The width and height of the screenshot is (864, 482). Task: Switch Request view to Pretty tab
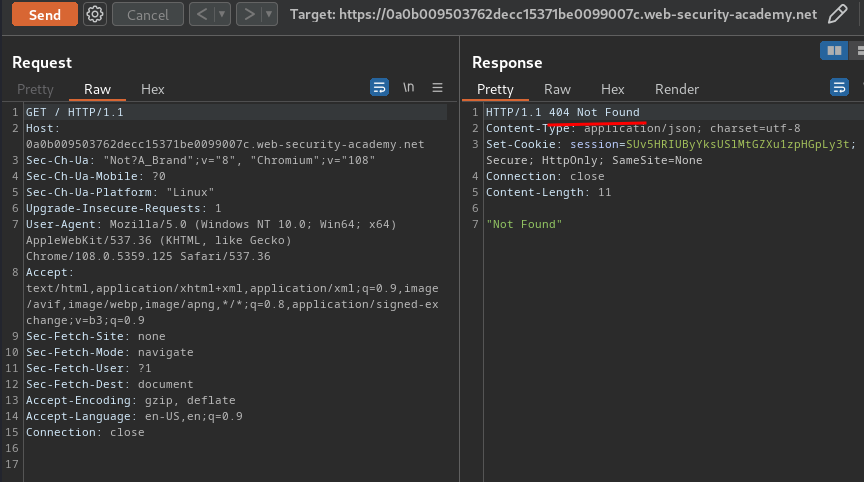point(35,89)
